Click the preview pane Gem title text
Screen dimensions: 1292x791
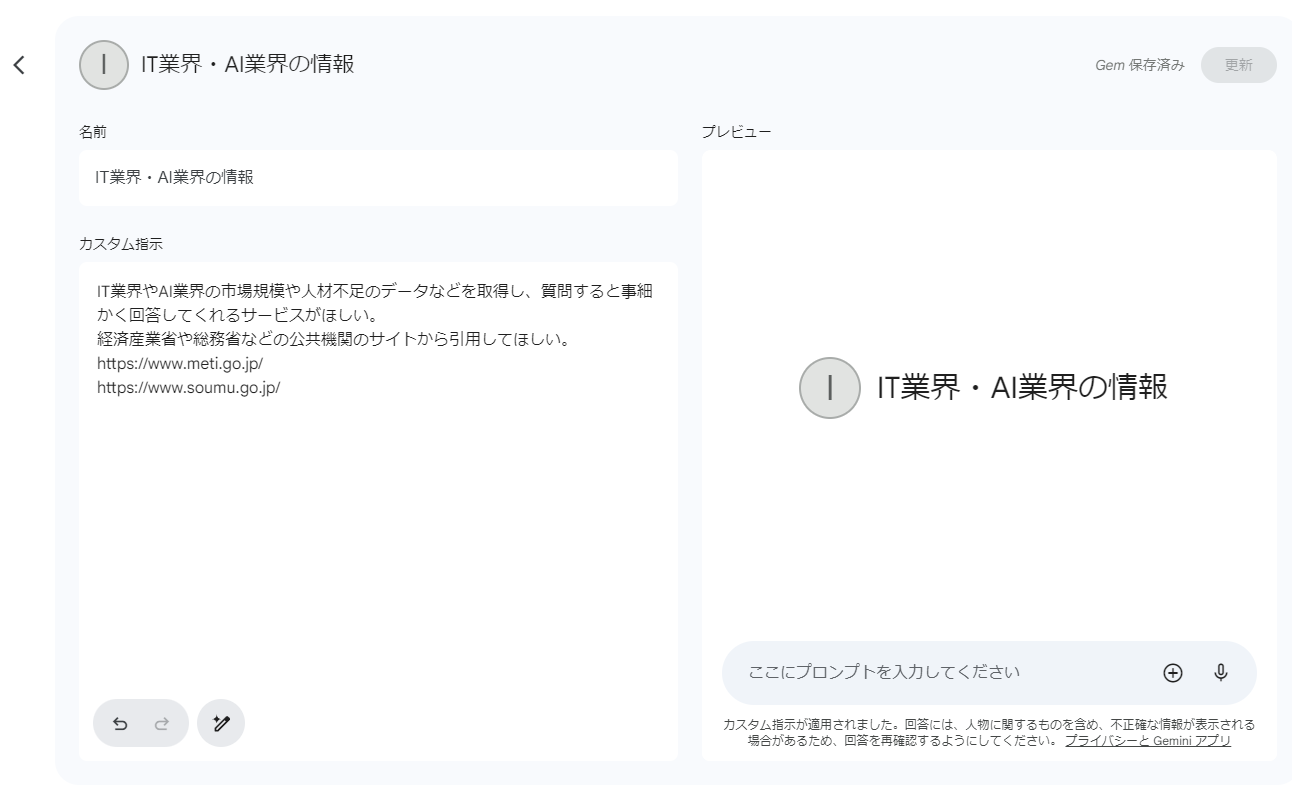tap(1022, 388)
